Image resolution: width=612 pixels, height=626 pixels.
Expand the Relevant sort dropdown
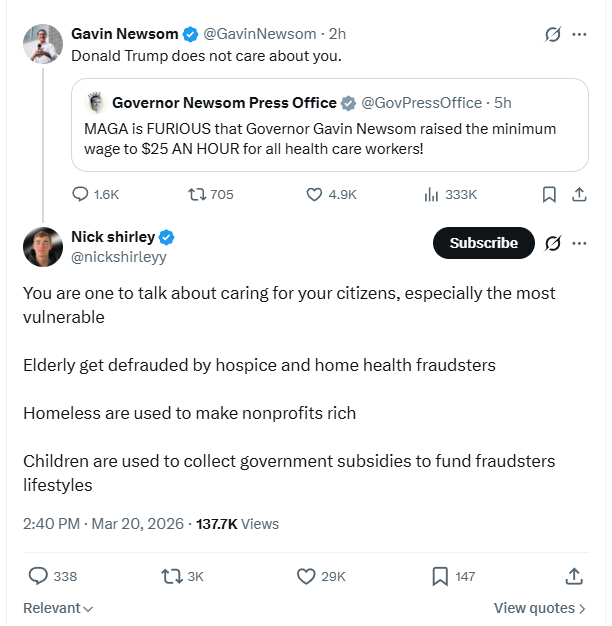(x=58, y=608)
